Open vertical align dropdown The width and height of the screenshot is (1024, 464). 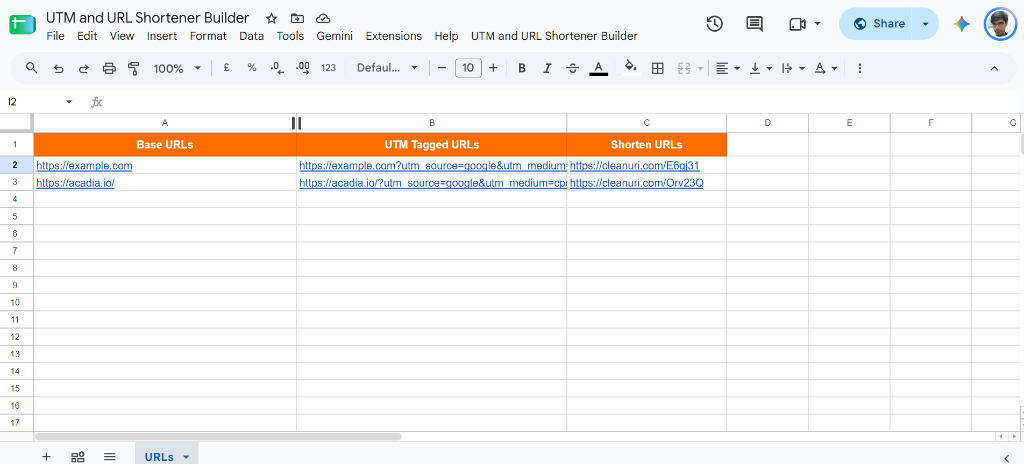[x=761, y=68]
